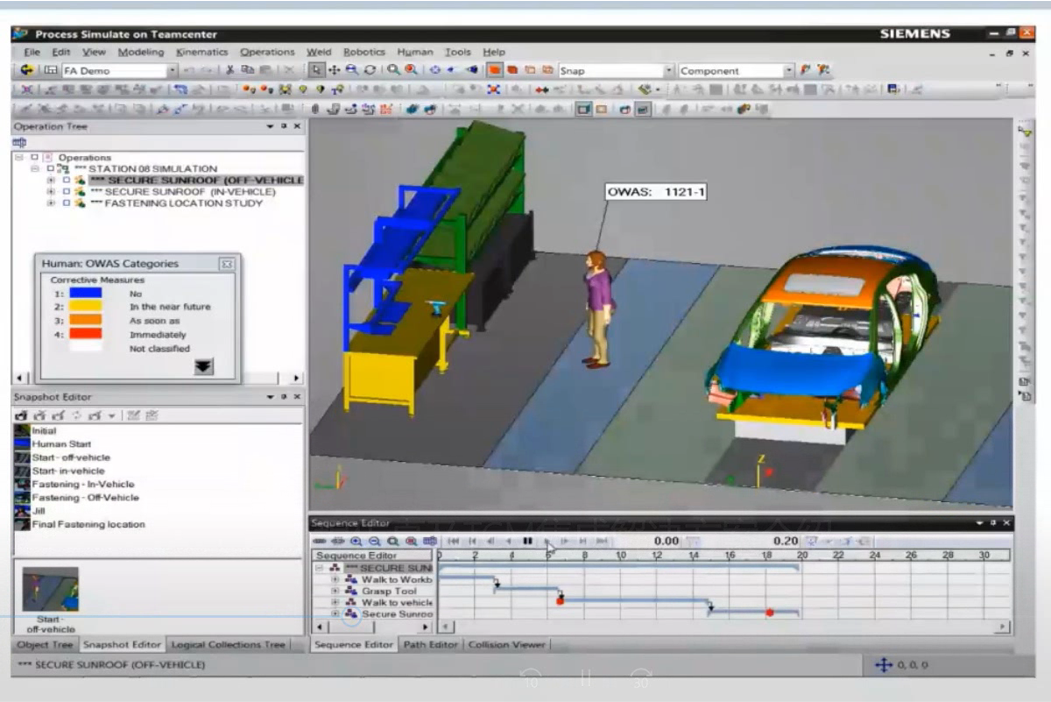Toggle checkbox for STATION 08 SIMULATION
Viewport: 1051px width, 702px height.
(50, 169)
